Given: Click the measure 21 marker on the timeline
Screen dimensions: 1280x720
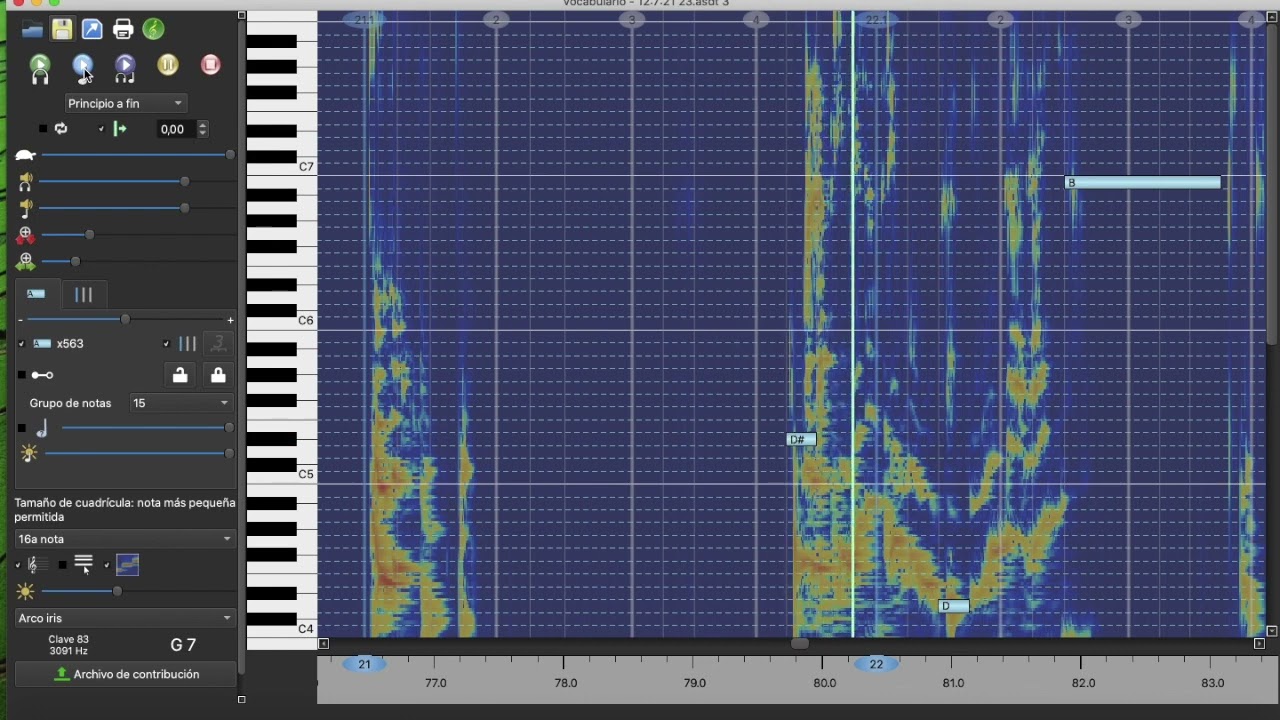Looking at the screenshot, I should 364,664.
